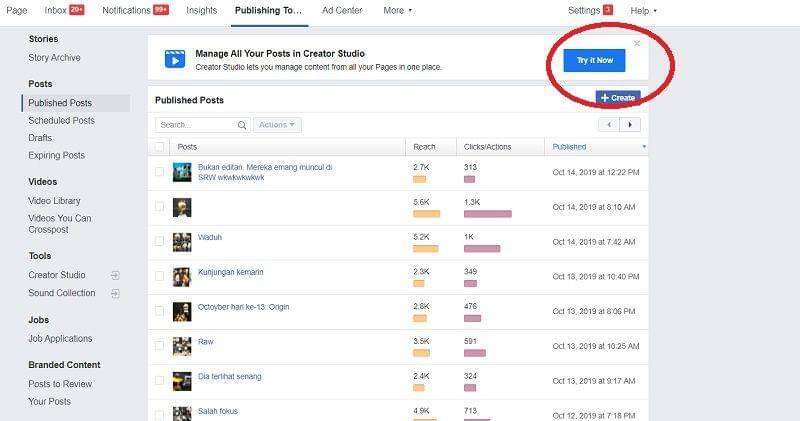Open post titled Raw

coord(206,341)
